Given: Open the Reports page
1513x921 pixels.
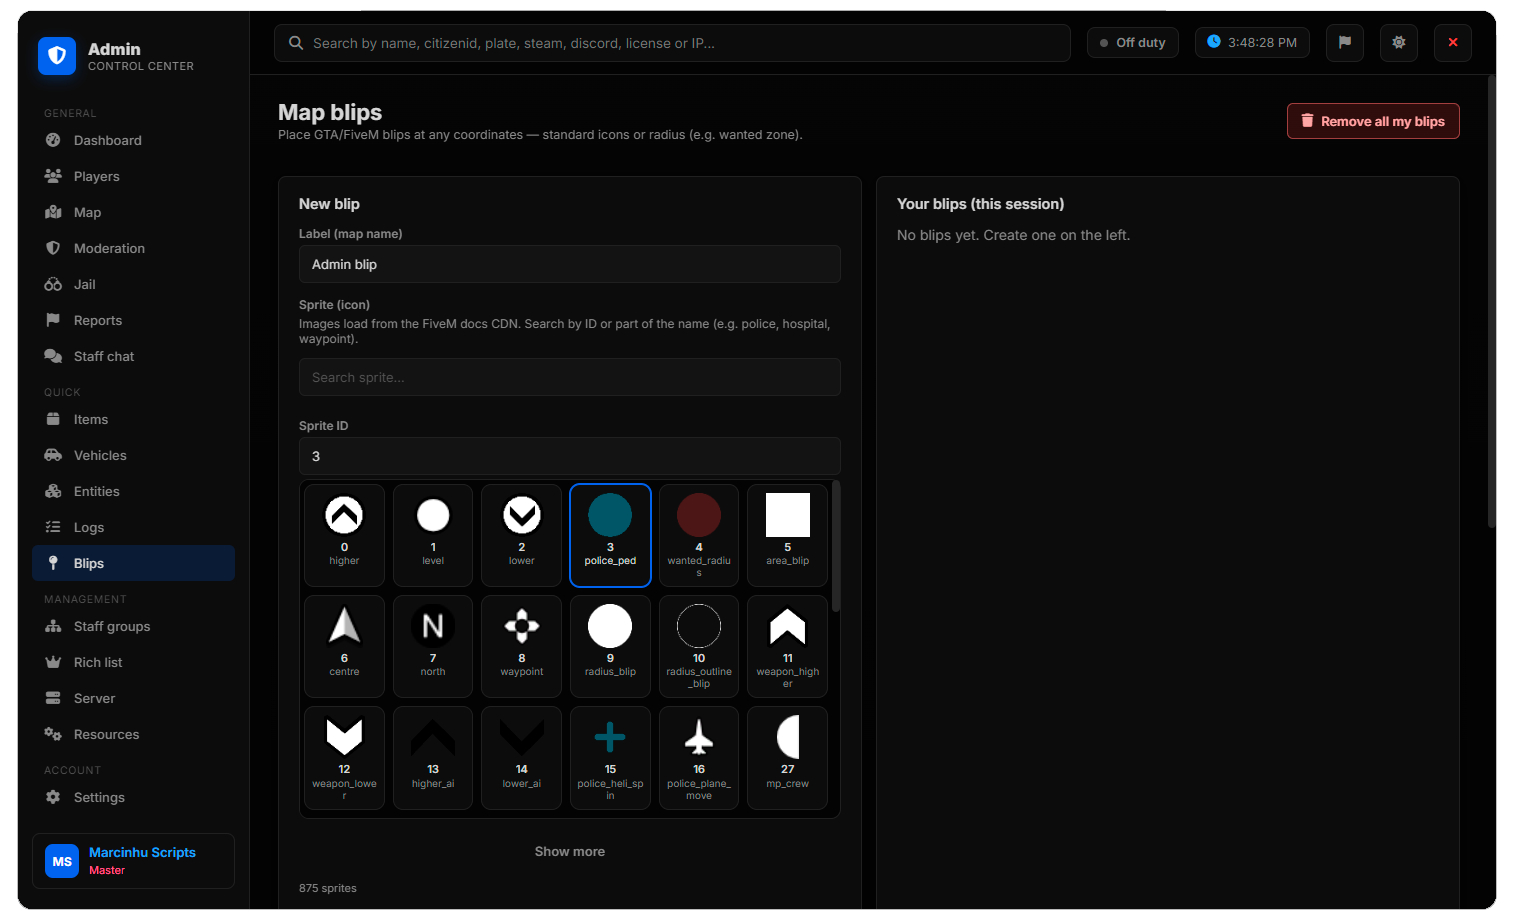Looking at the screenshot, I should pos(134,320).
